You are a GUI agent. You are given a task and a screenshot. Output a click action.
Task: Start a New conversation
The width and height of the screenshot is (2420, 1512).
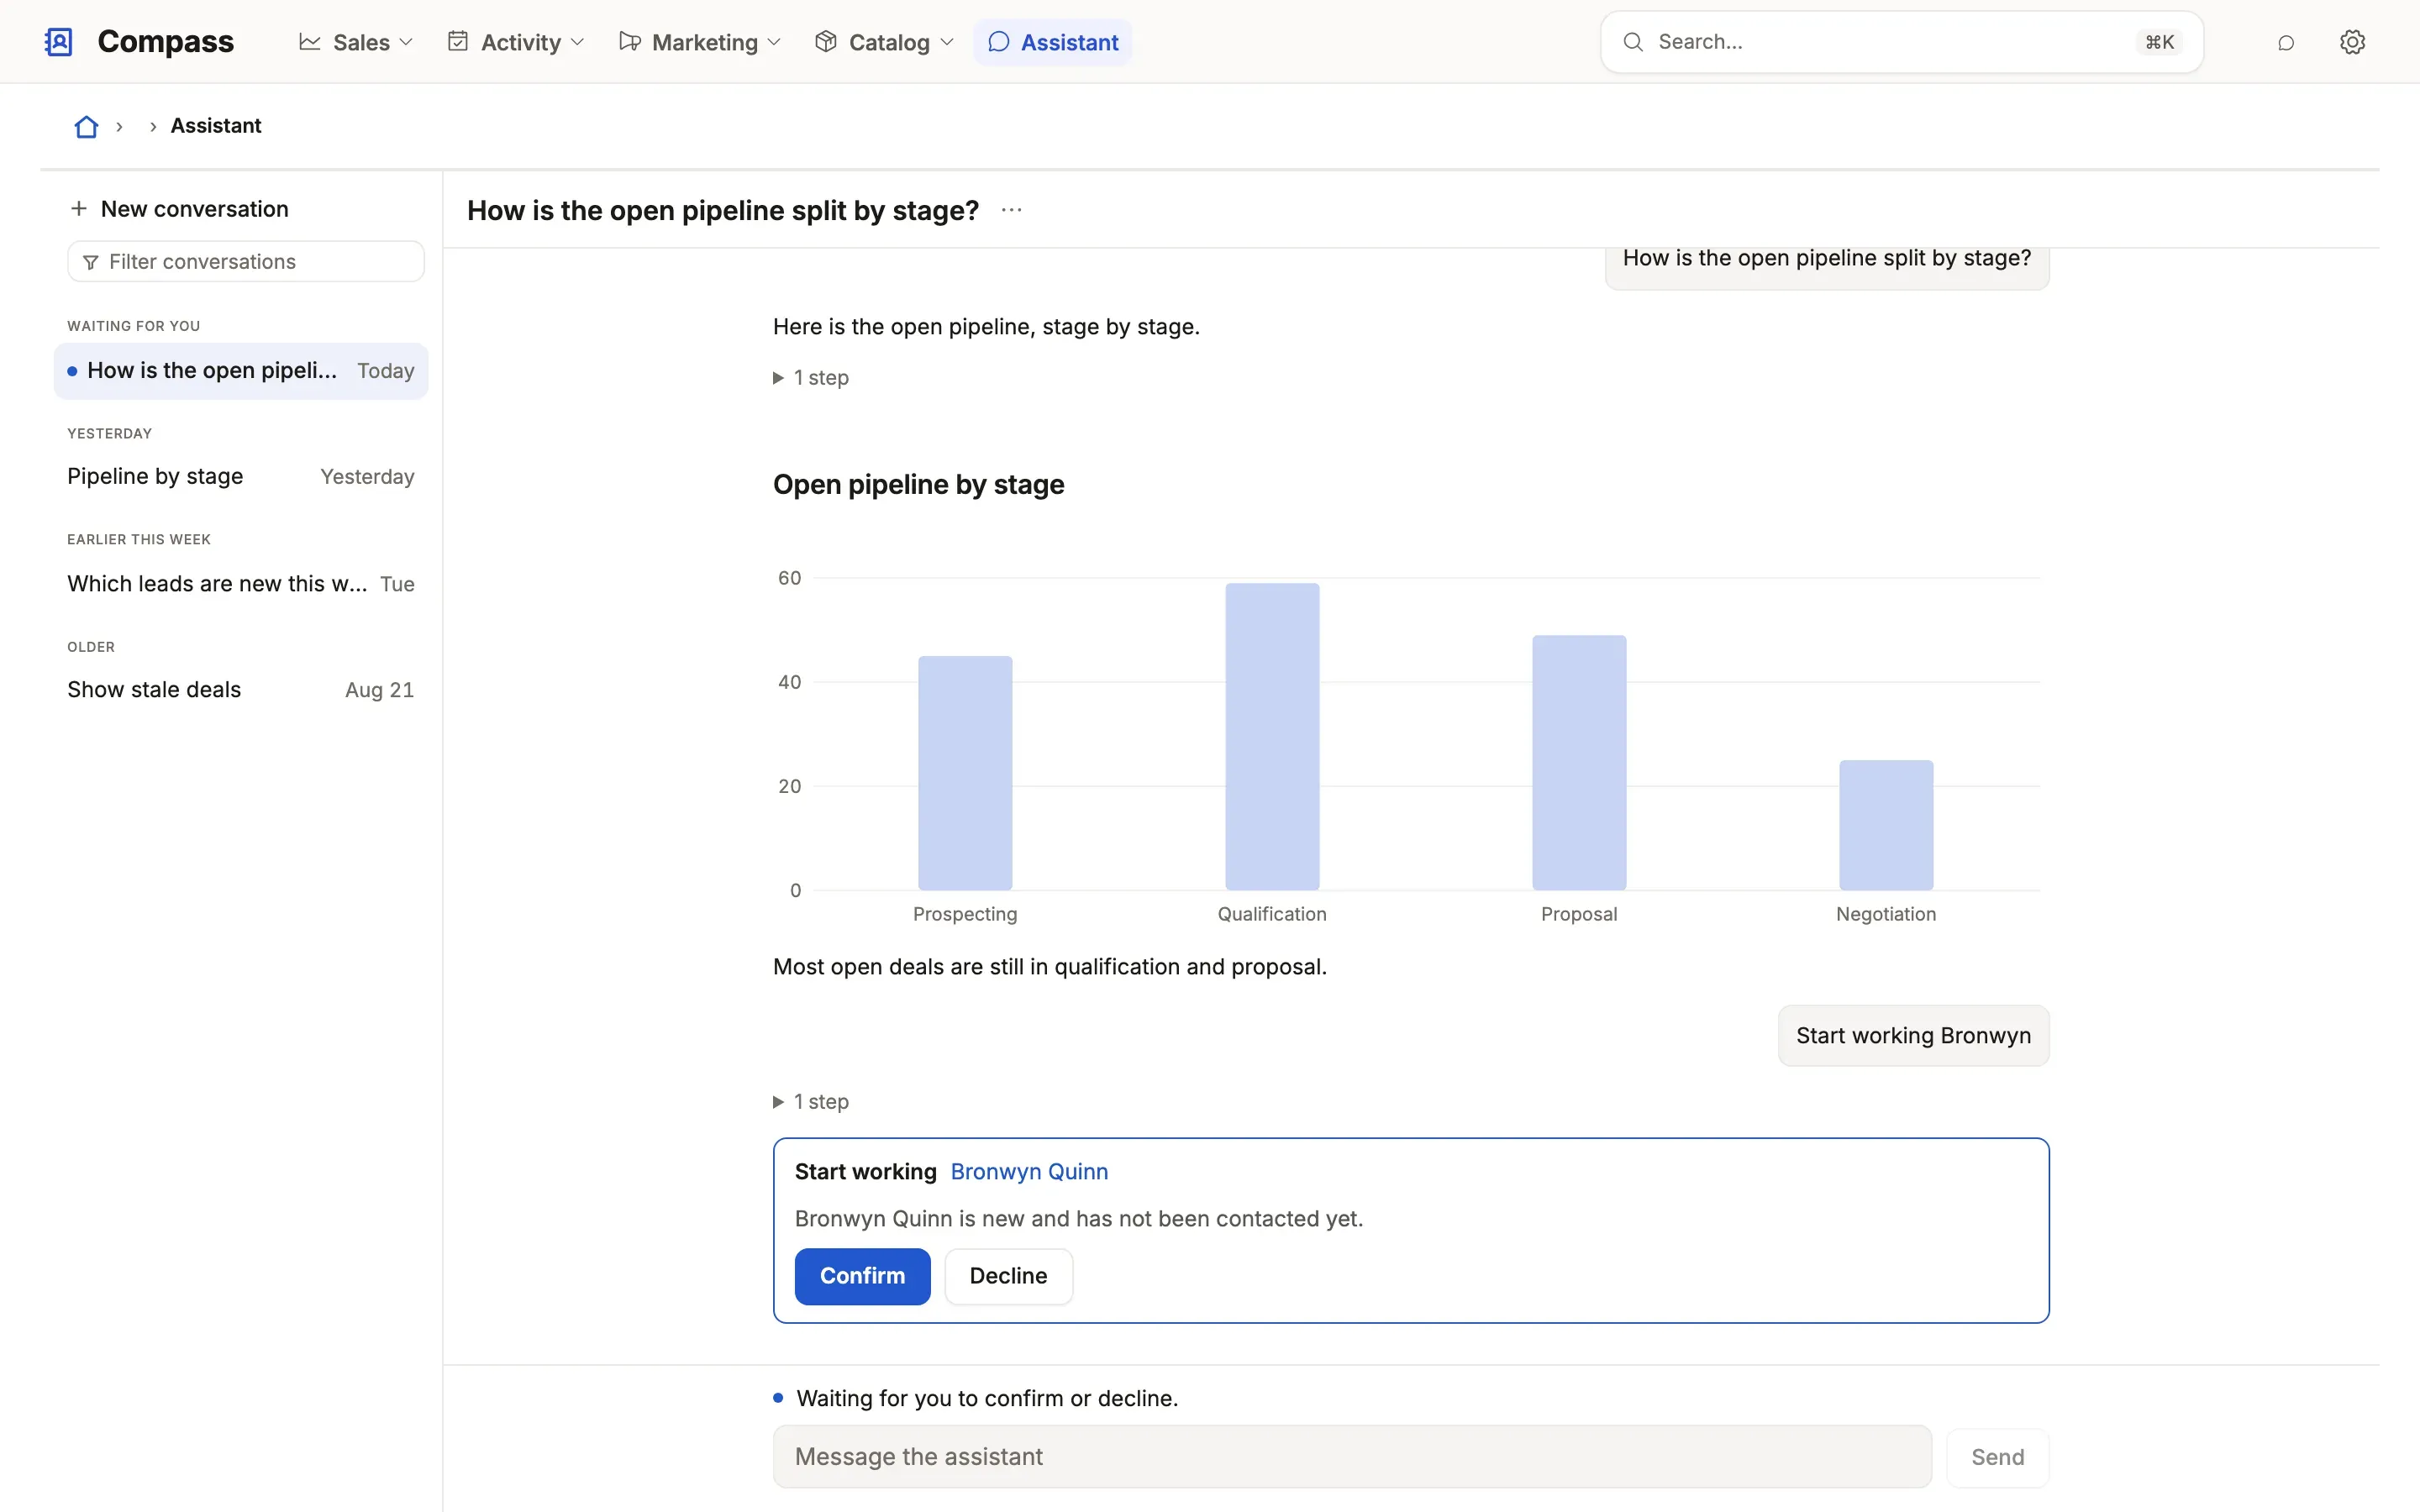coord(179,209)
